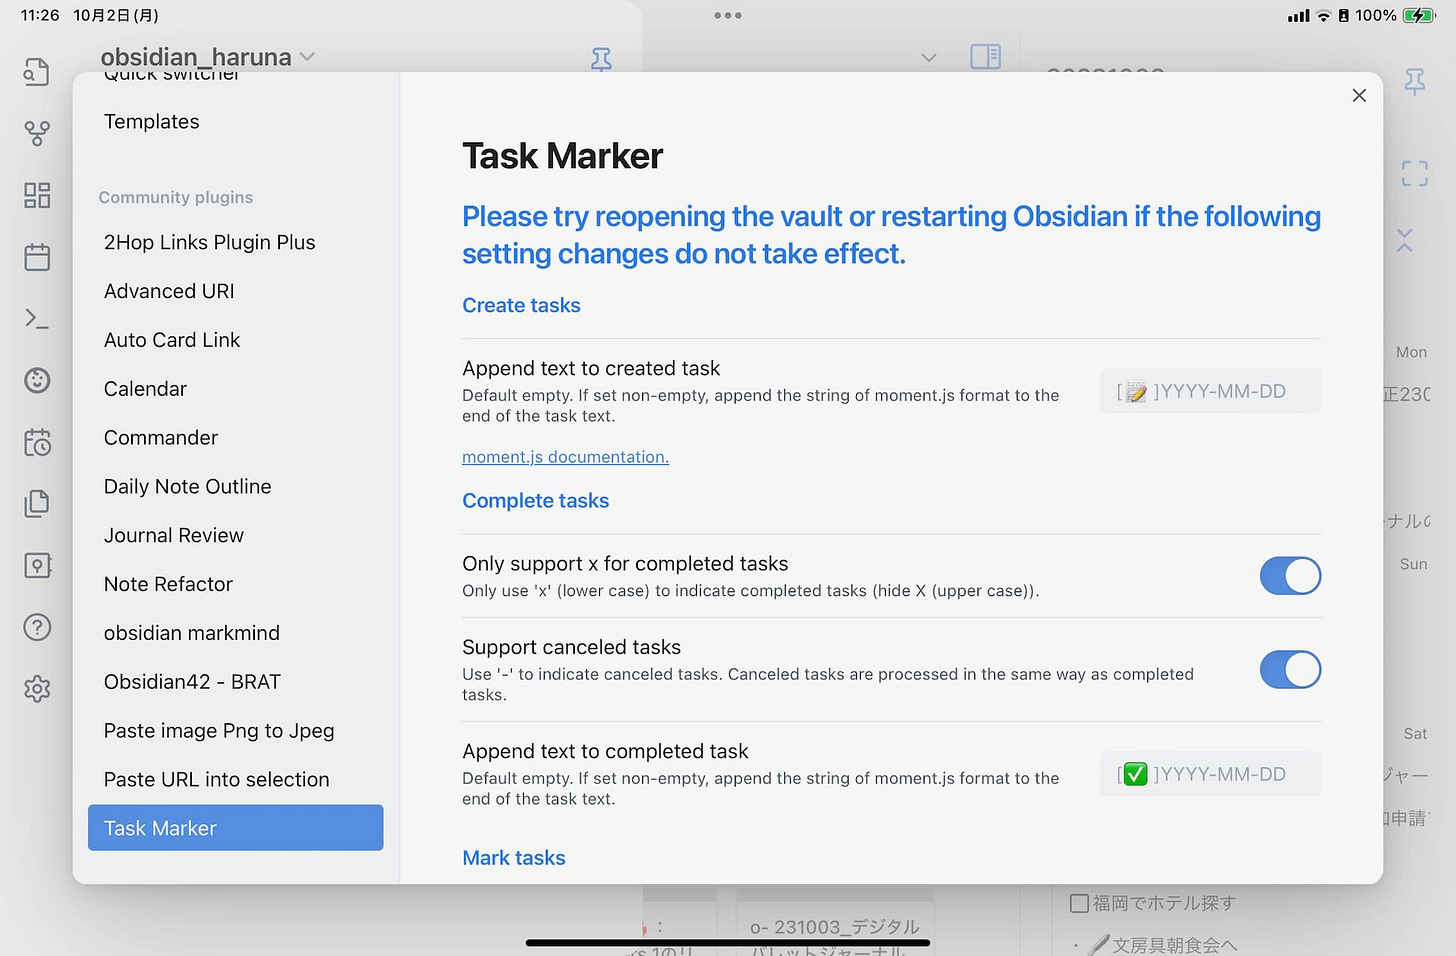
Task: Open the file search icon in left ribbon
Action: 37,72
